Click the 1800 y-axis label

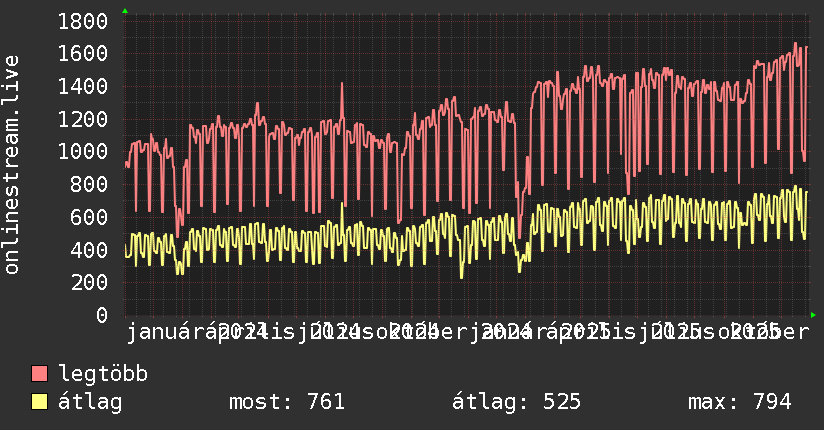click(83, 22)
